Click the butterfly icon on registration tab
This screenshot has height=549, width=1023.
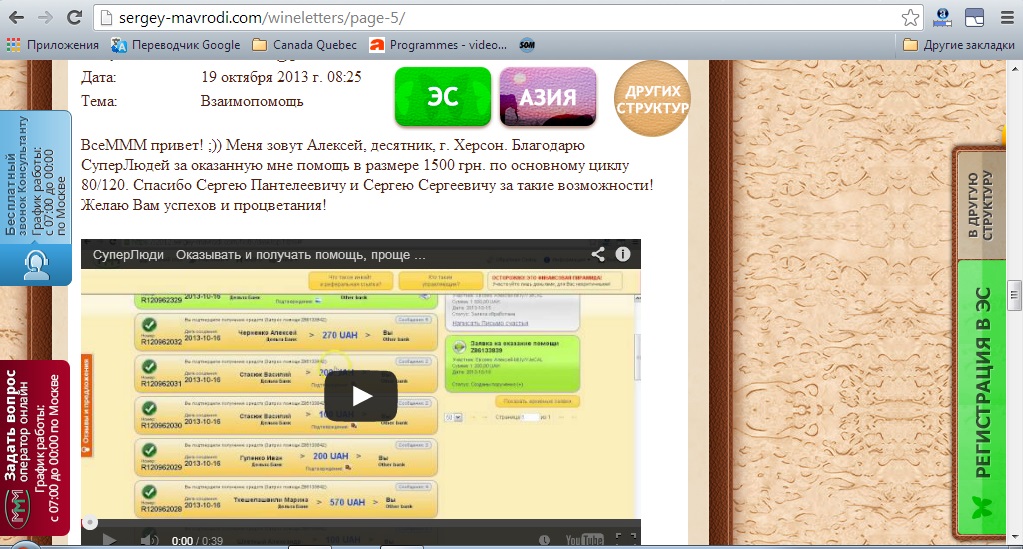click(982, 507)
